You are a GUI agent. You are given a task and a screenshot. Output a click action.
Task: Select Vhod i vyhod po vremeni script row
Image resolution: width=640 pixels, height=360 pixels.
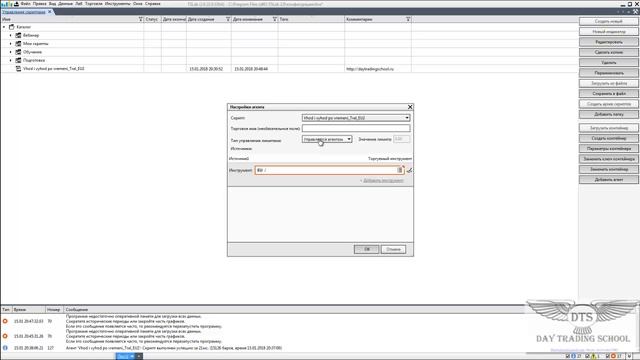coord(206,69)
